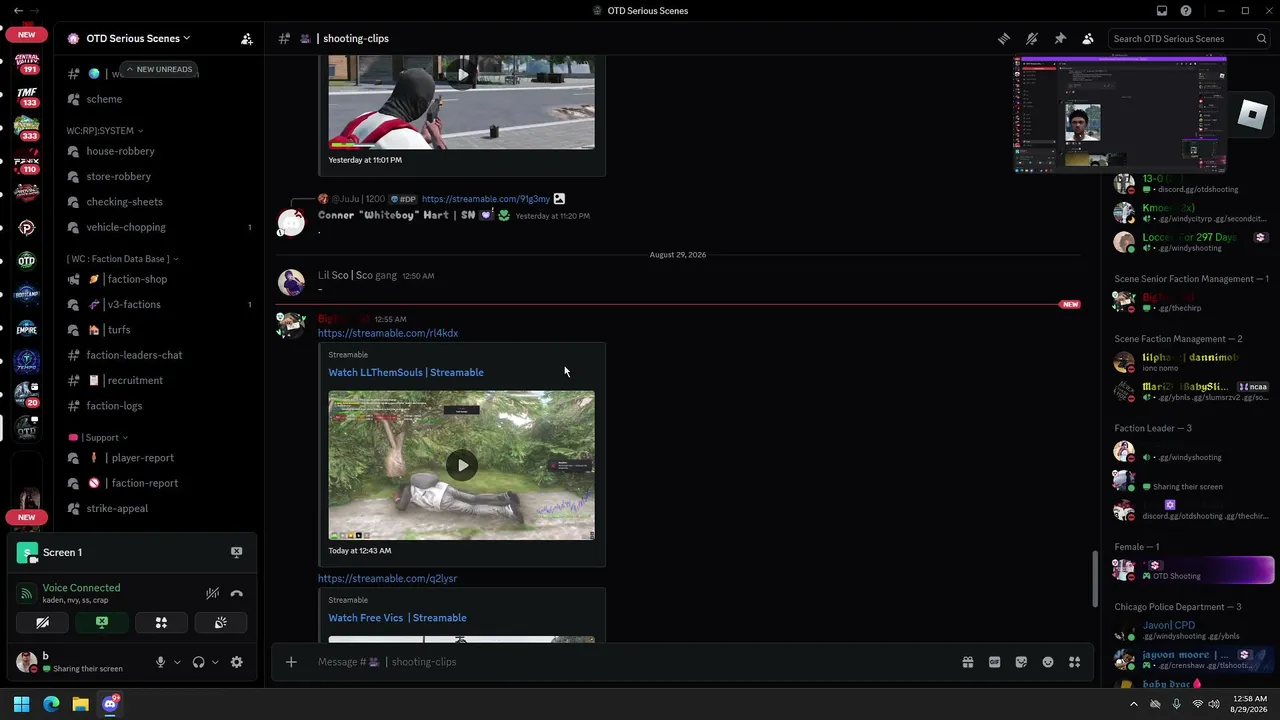Click user b's avatar
Image resolution: width=1280 pixels, height=720 pixels.
point(27,662)
